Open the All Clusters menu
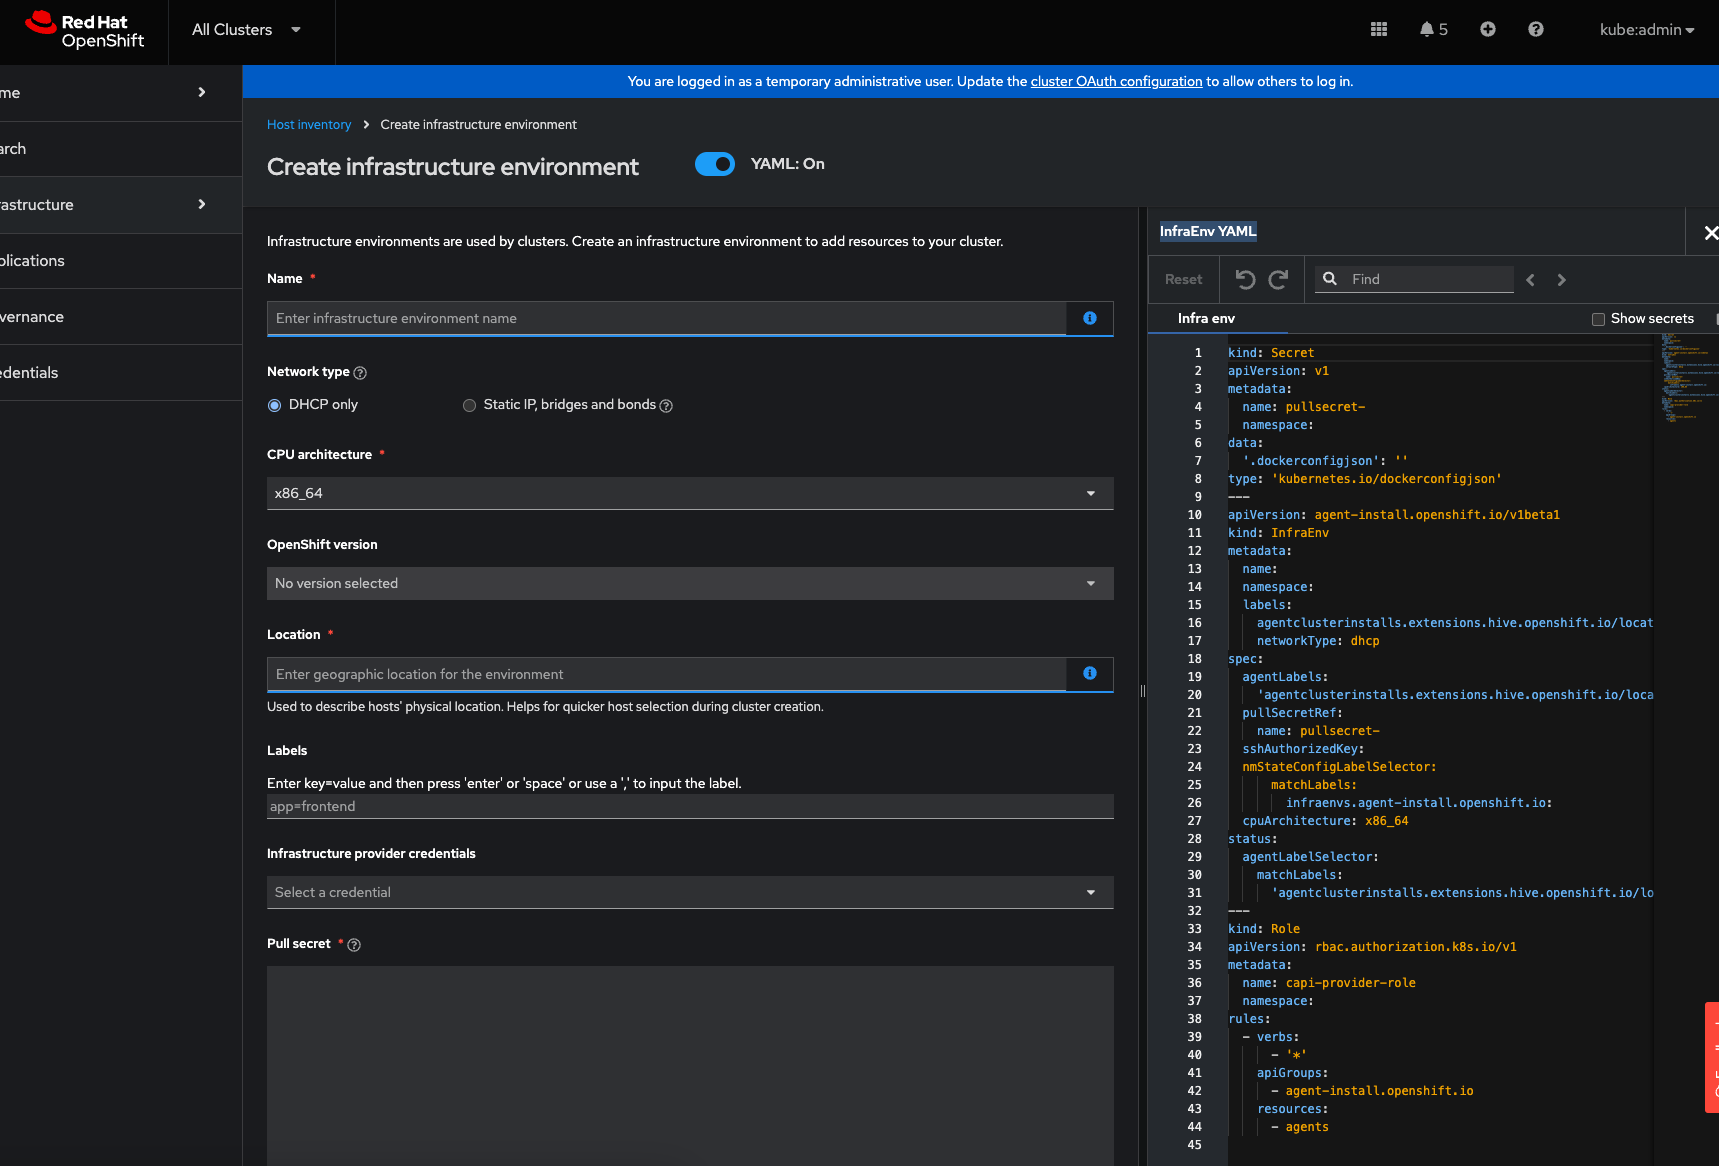This screenshot has width=1719, height=1166. (246, 30)
